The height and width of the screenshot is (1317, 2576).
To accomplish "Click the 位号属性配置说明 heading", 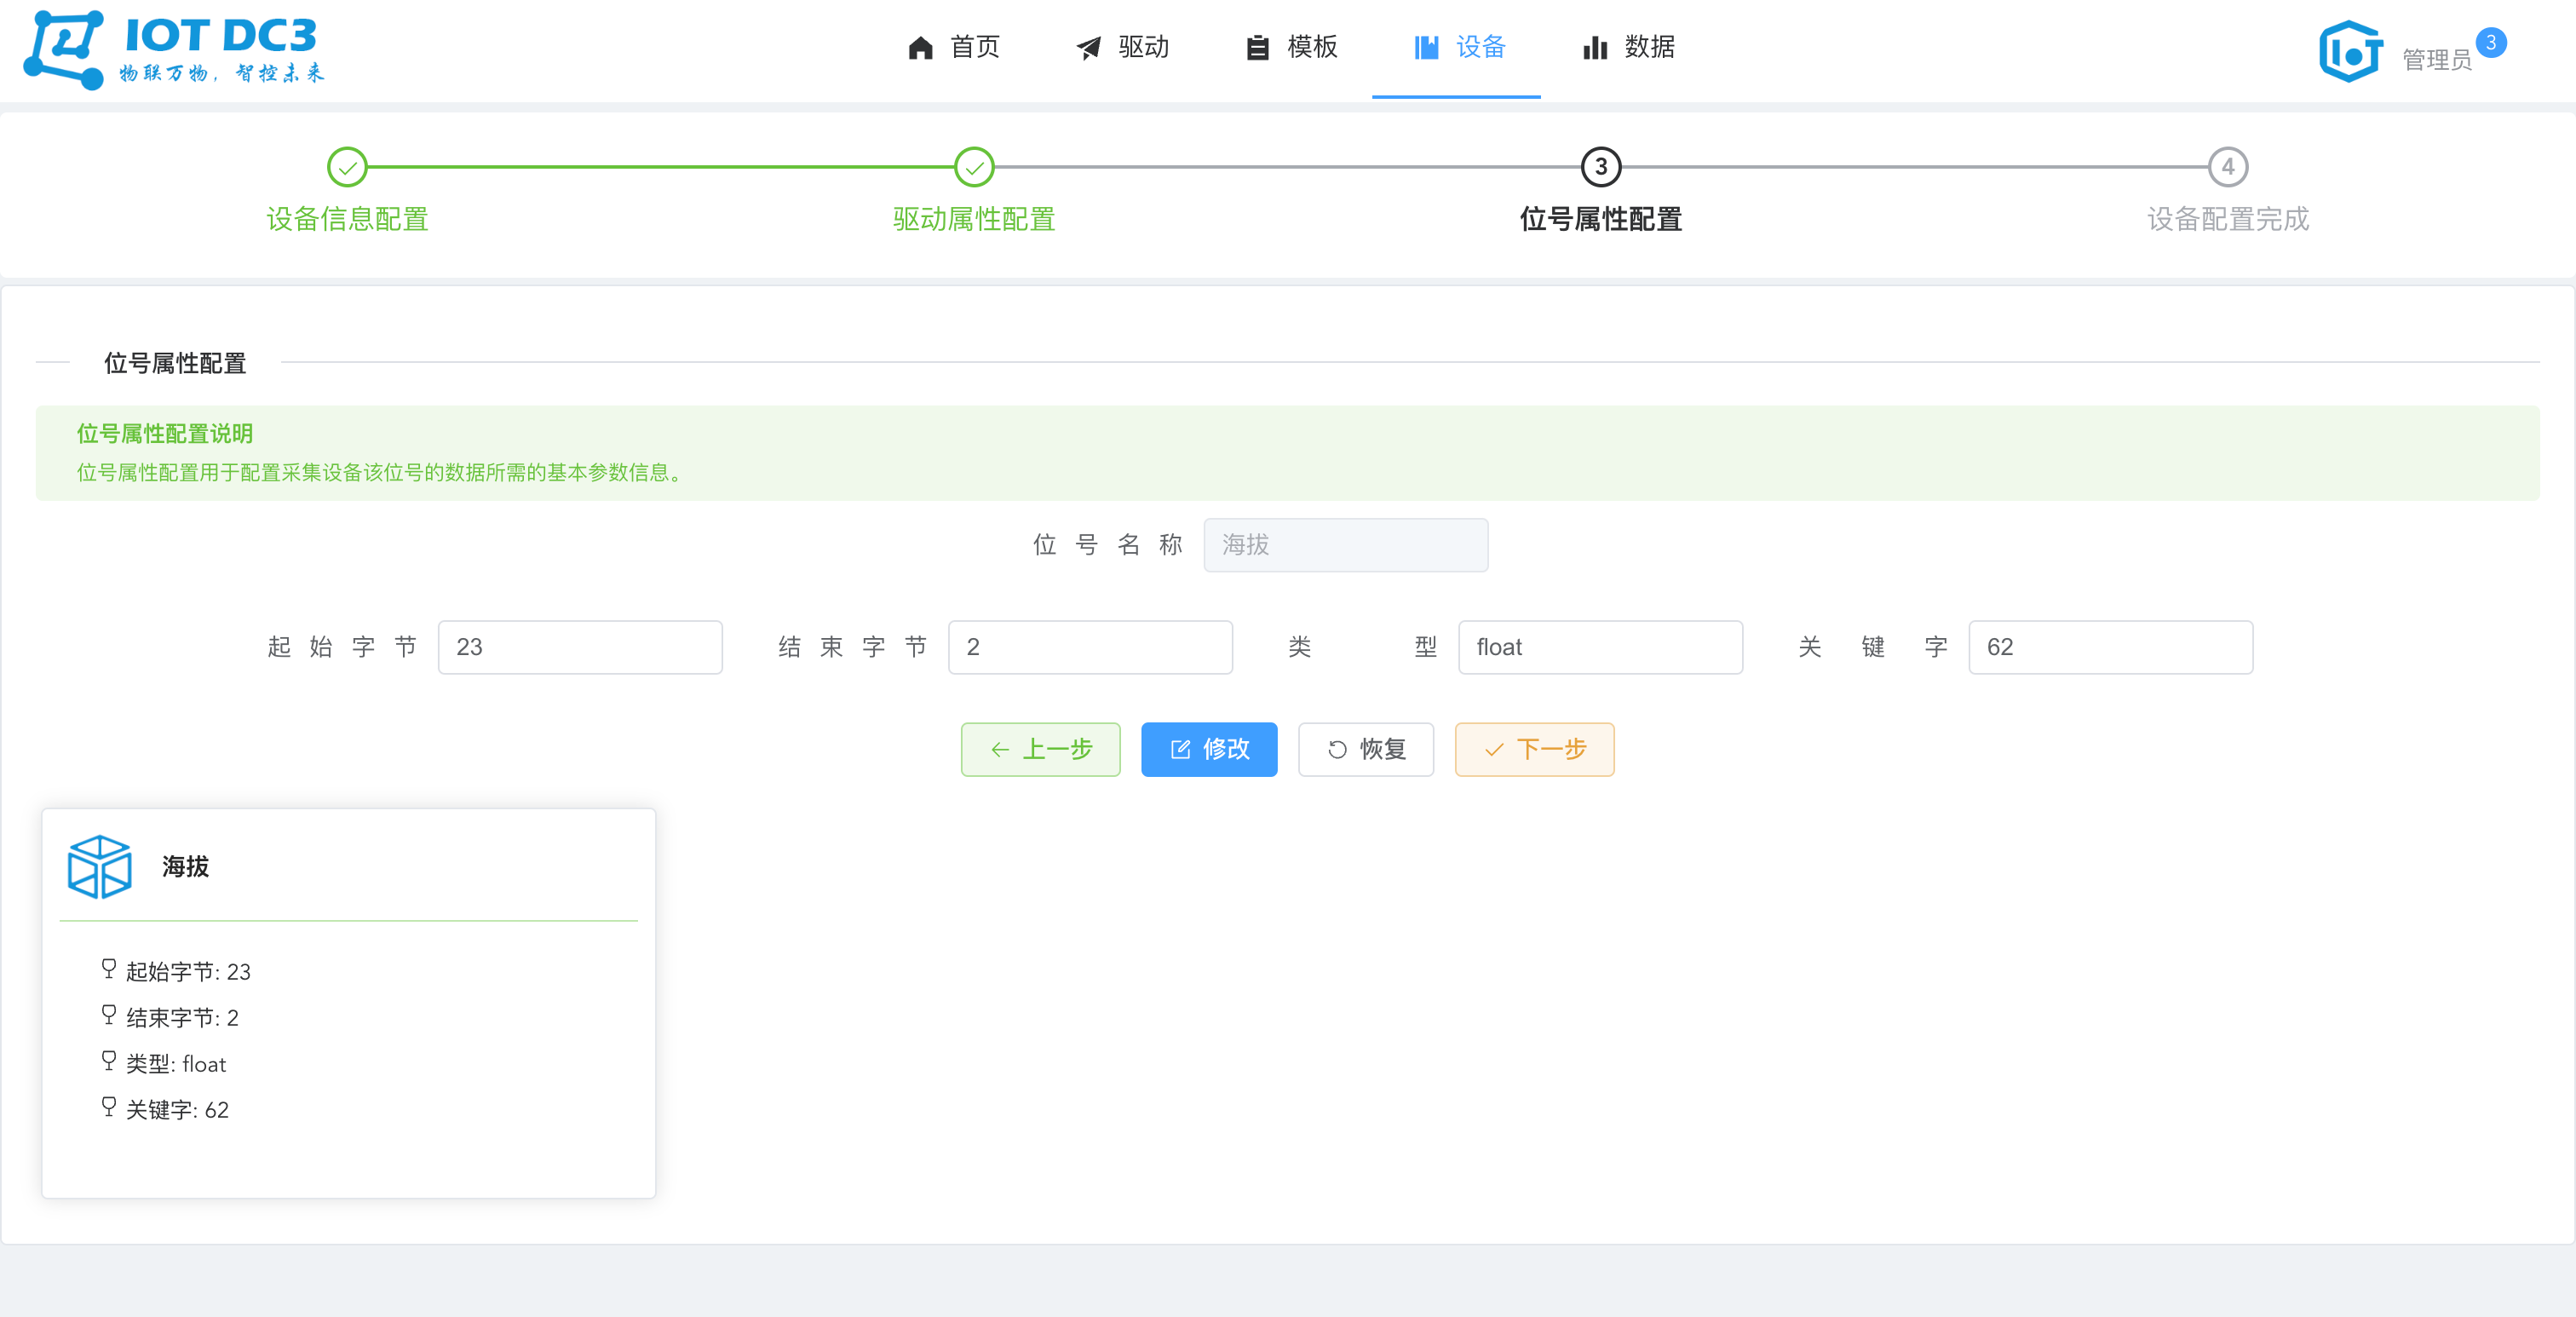I will 165,434.
